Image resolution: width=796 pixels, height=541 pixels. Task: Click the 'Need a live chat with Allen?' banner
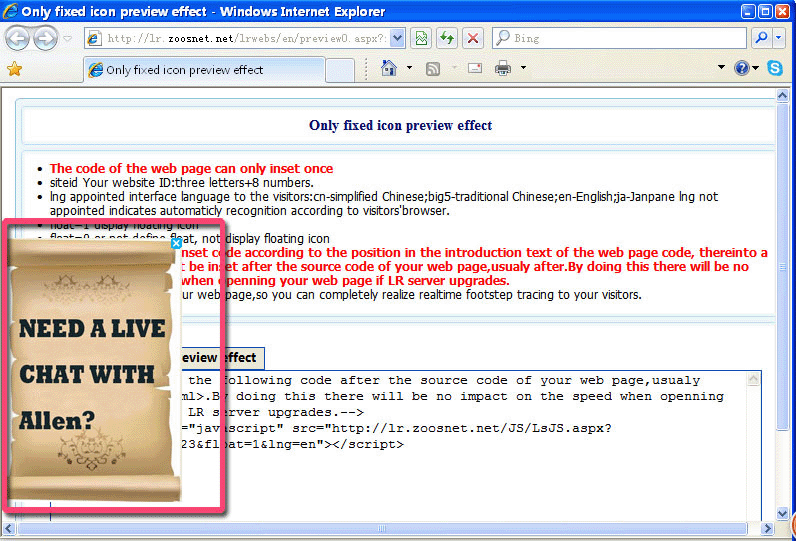coord(93,371)
